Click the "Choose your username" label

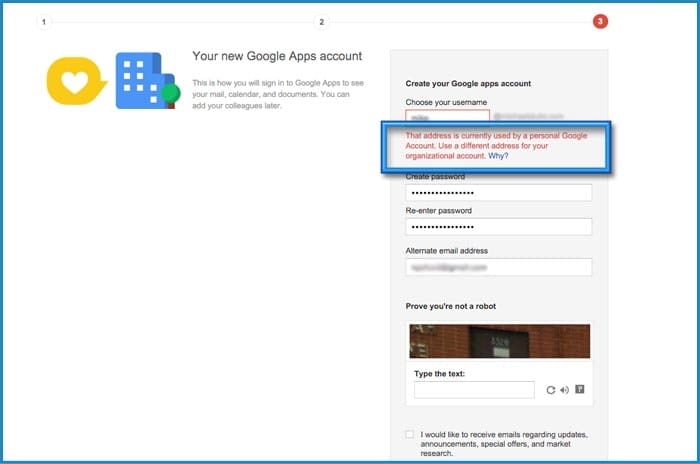pos(446,102)
